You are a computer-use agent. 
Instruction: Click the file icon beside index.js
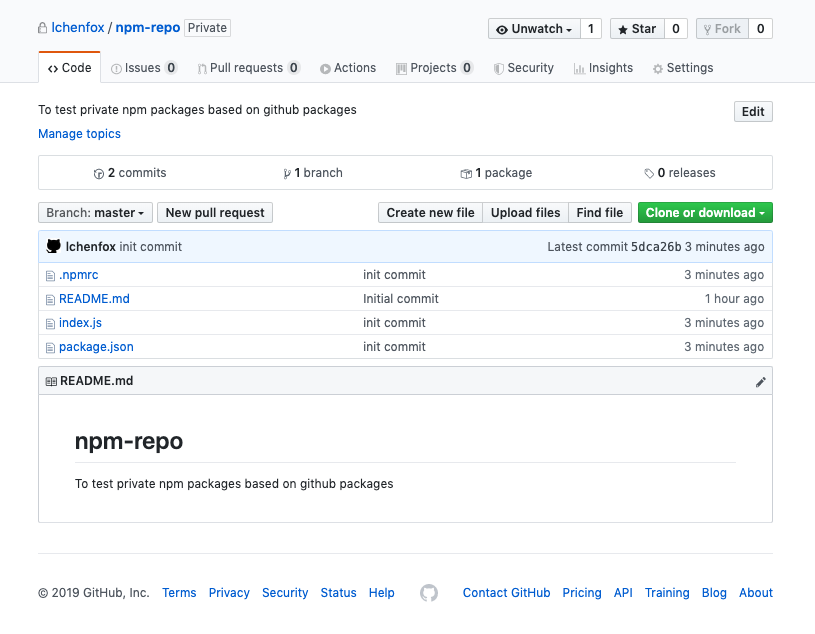point(50,323)
